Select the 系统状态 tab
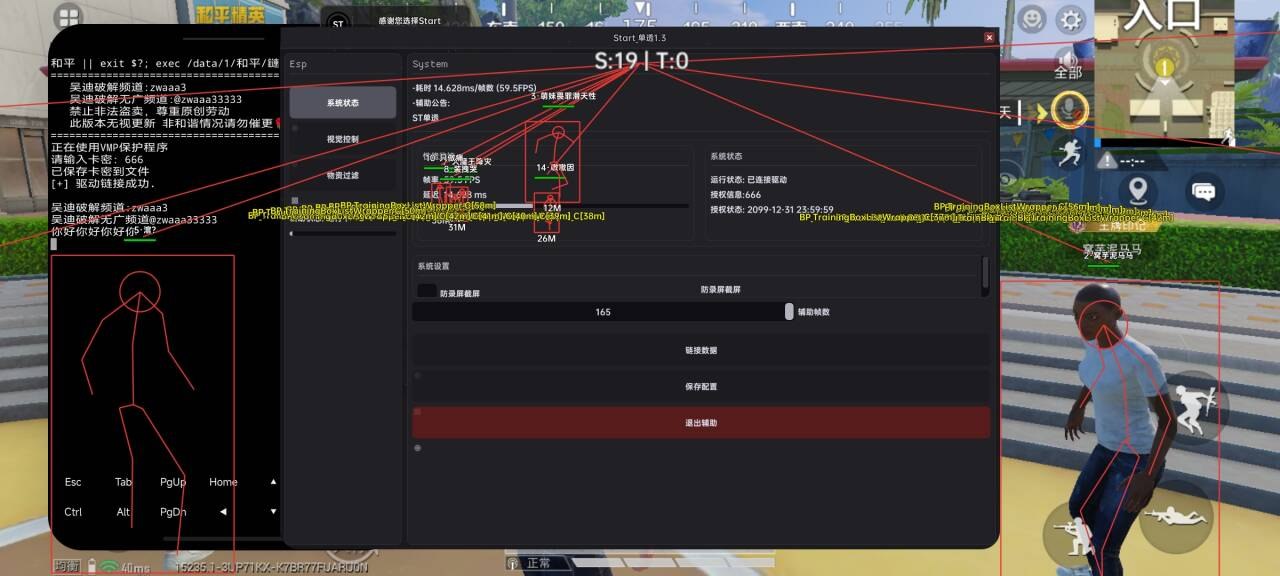Image resolution: width=1280 pixels, height=576 pixels. [343, 103]
